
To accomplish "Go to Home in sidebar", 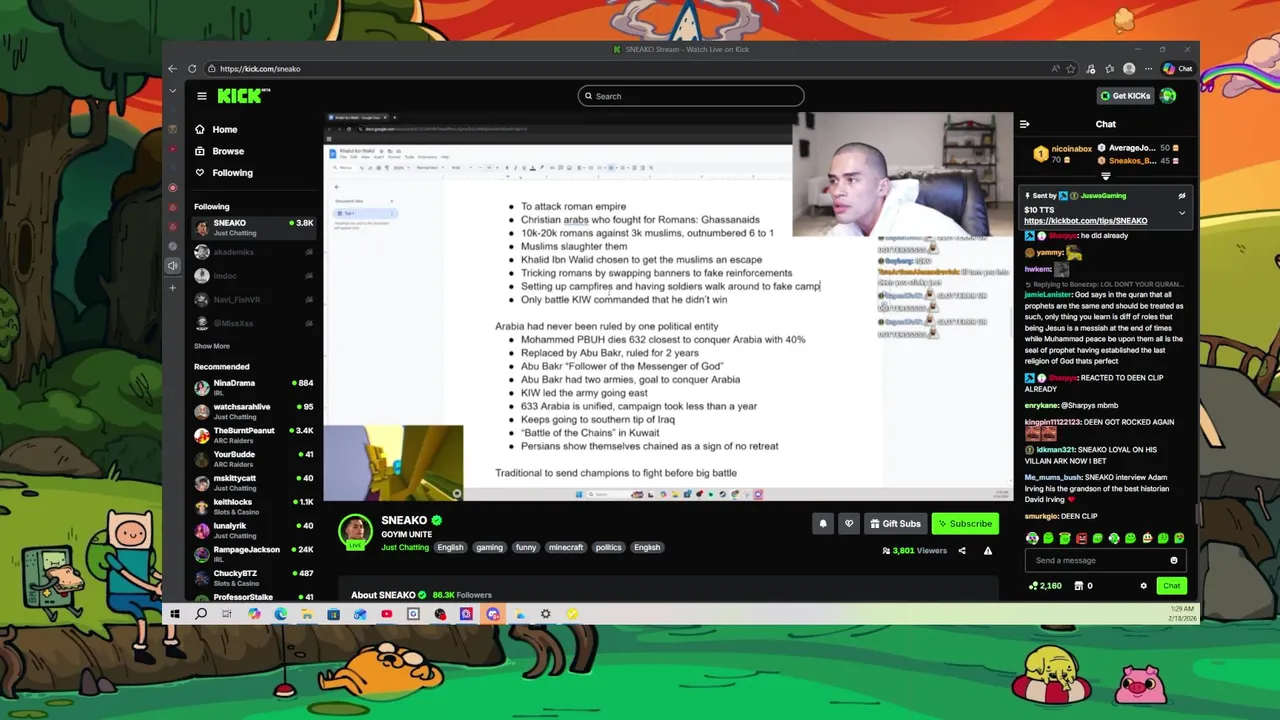I will tap(216, 129).
